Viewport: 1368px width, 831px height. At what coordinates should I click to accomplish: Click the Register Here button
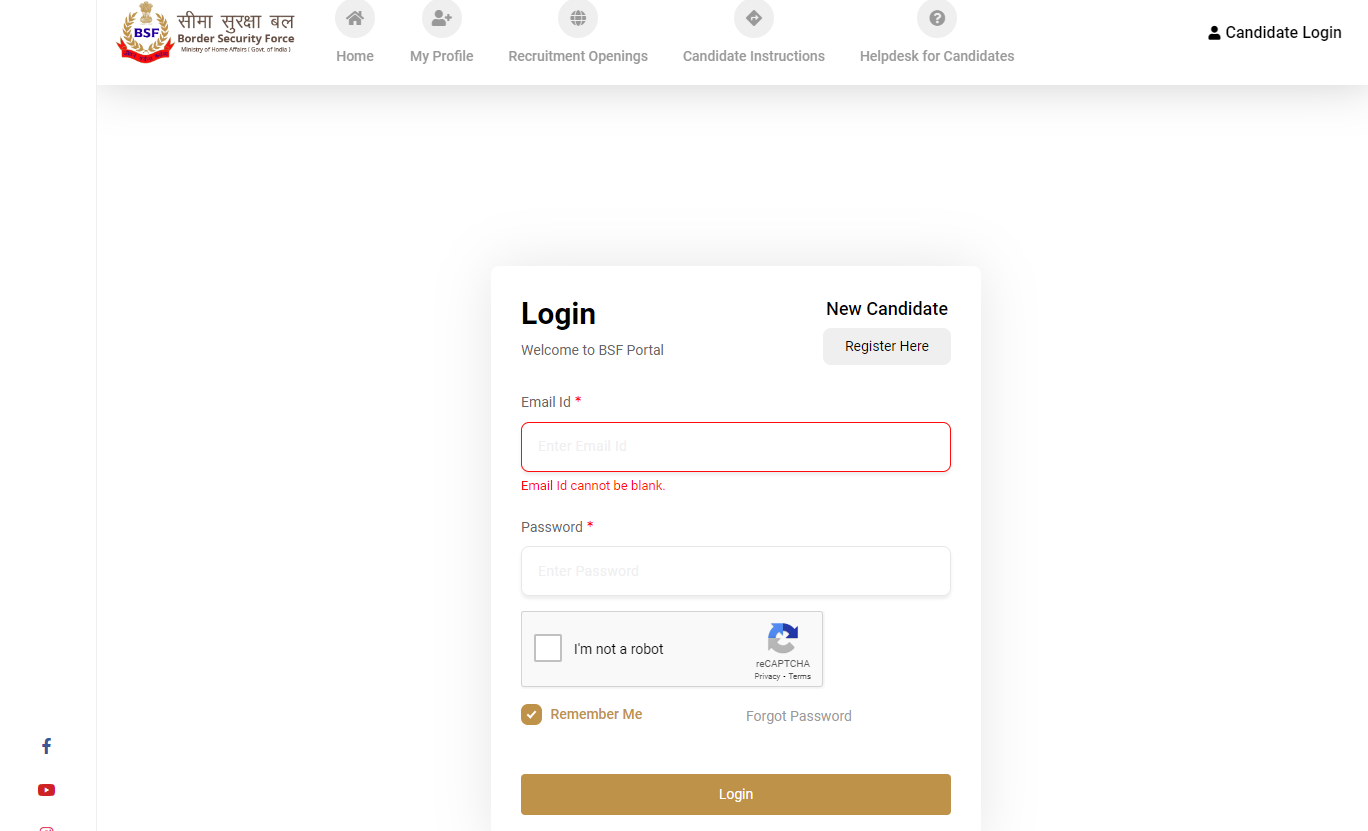(887, 346)
